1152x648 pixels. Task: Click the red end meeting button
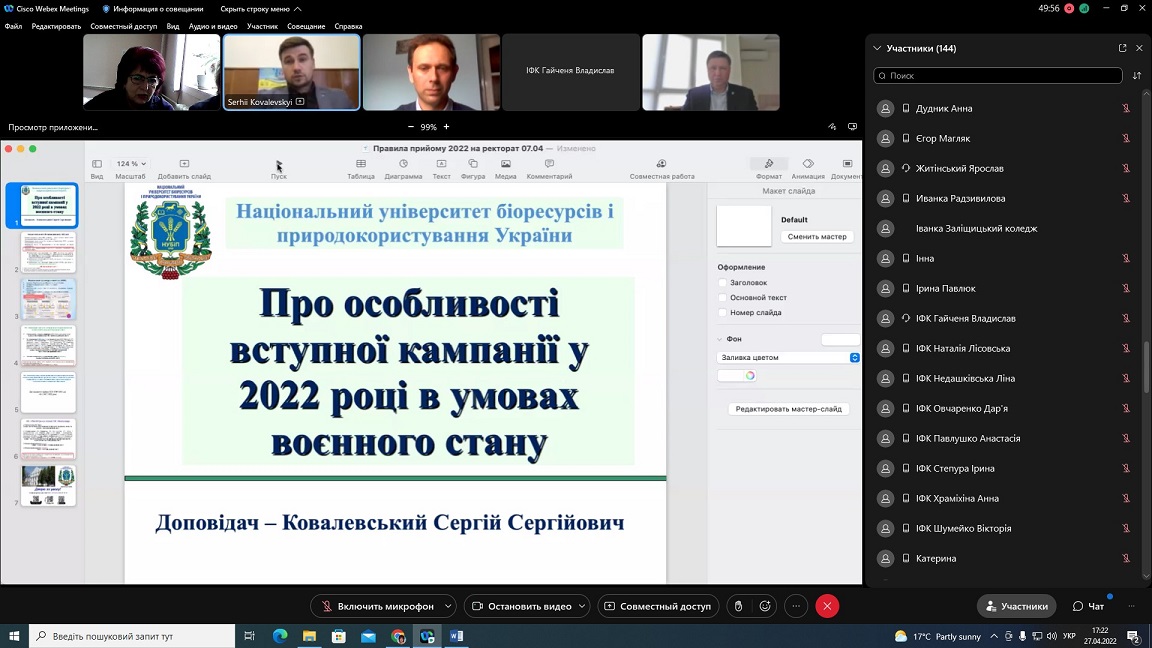827,606
